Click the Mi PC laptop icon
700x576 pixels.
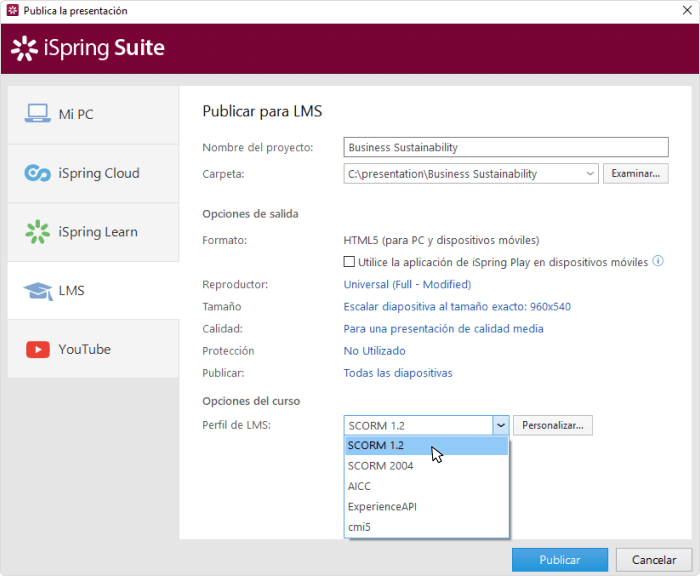[38, 113]
